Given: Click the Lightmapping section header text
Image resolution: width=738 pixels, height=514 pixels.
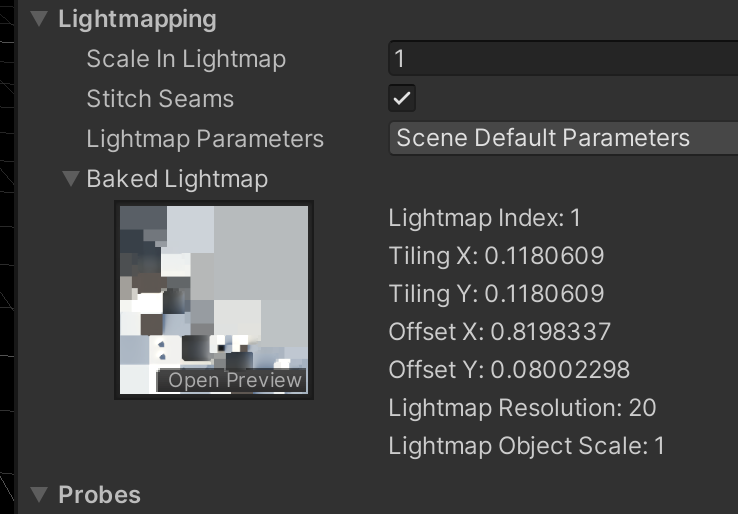Looking at the screenshot, I should click(x=137, y=20).
